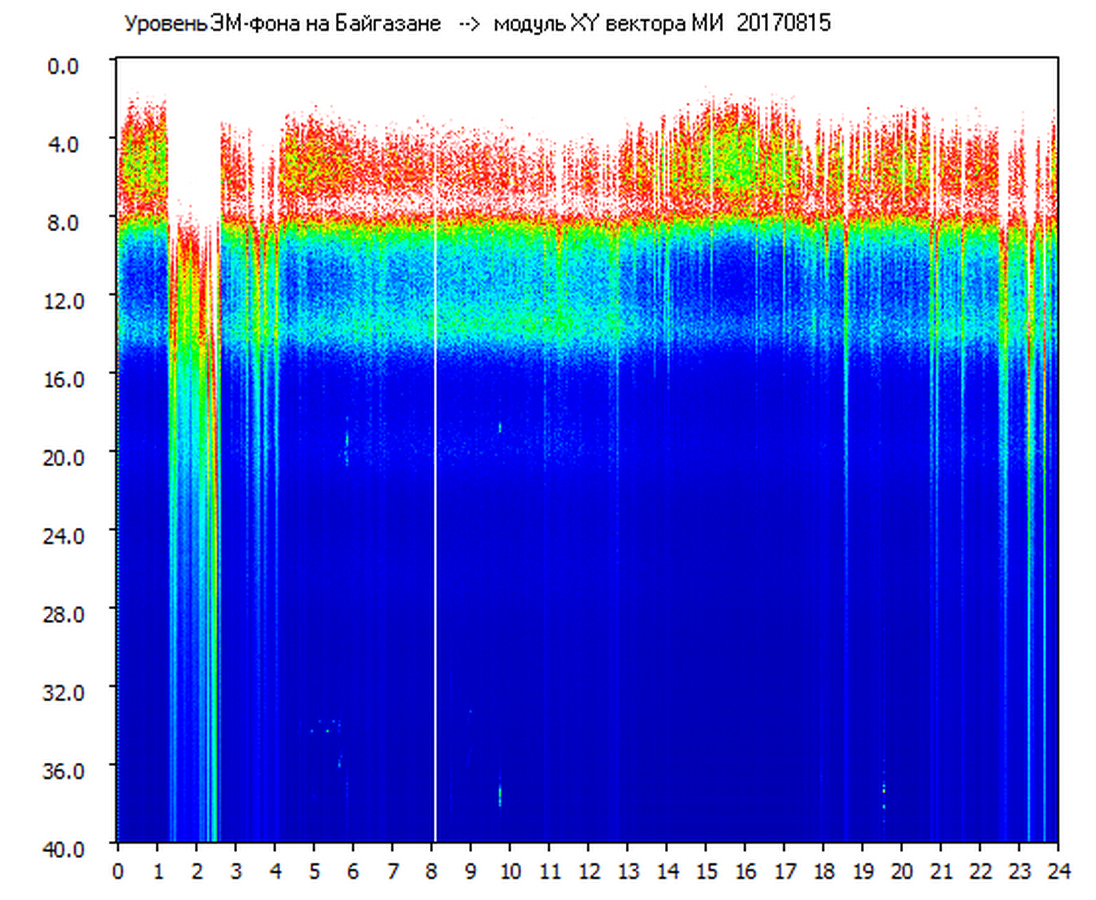Select the x-axis tick label 0
The height and width of the screenshot is (900, 1096).
point(118,870)
